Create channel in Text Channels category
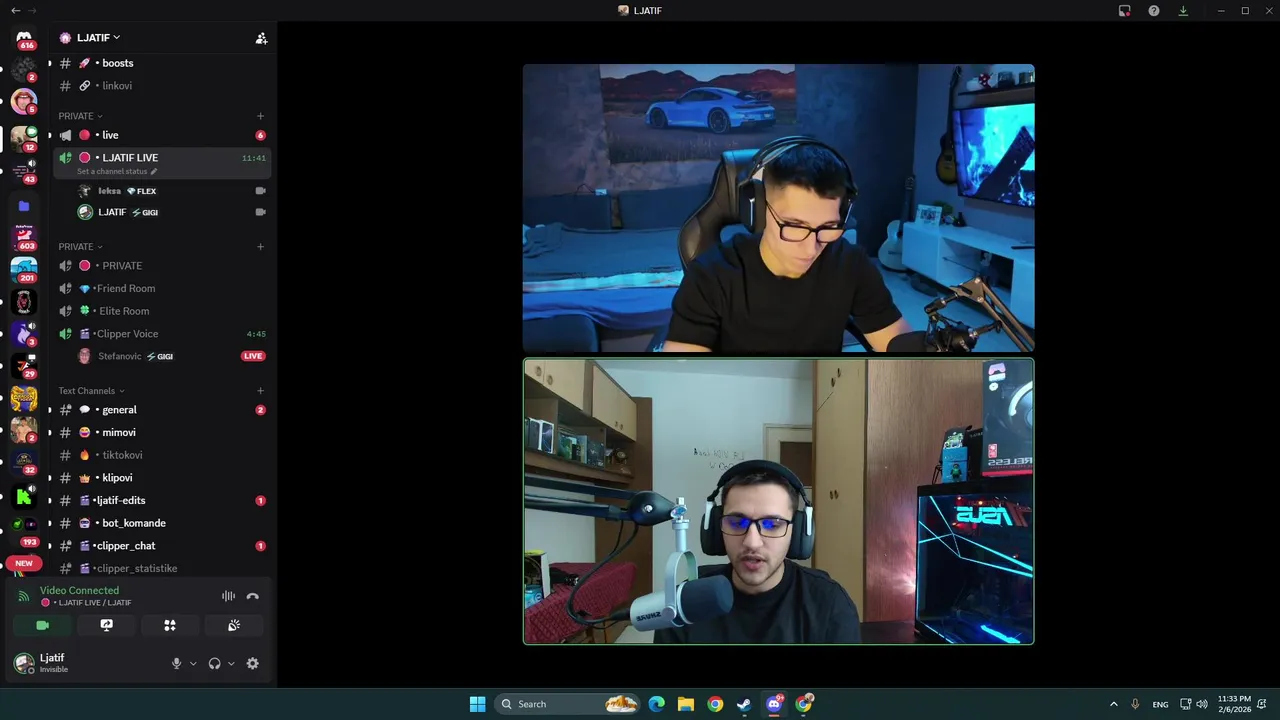Viewport: 1280px width, 720px height. tap(260, 391)
